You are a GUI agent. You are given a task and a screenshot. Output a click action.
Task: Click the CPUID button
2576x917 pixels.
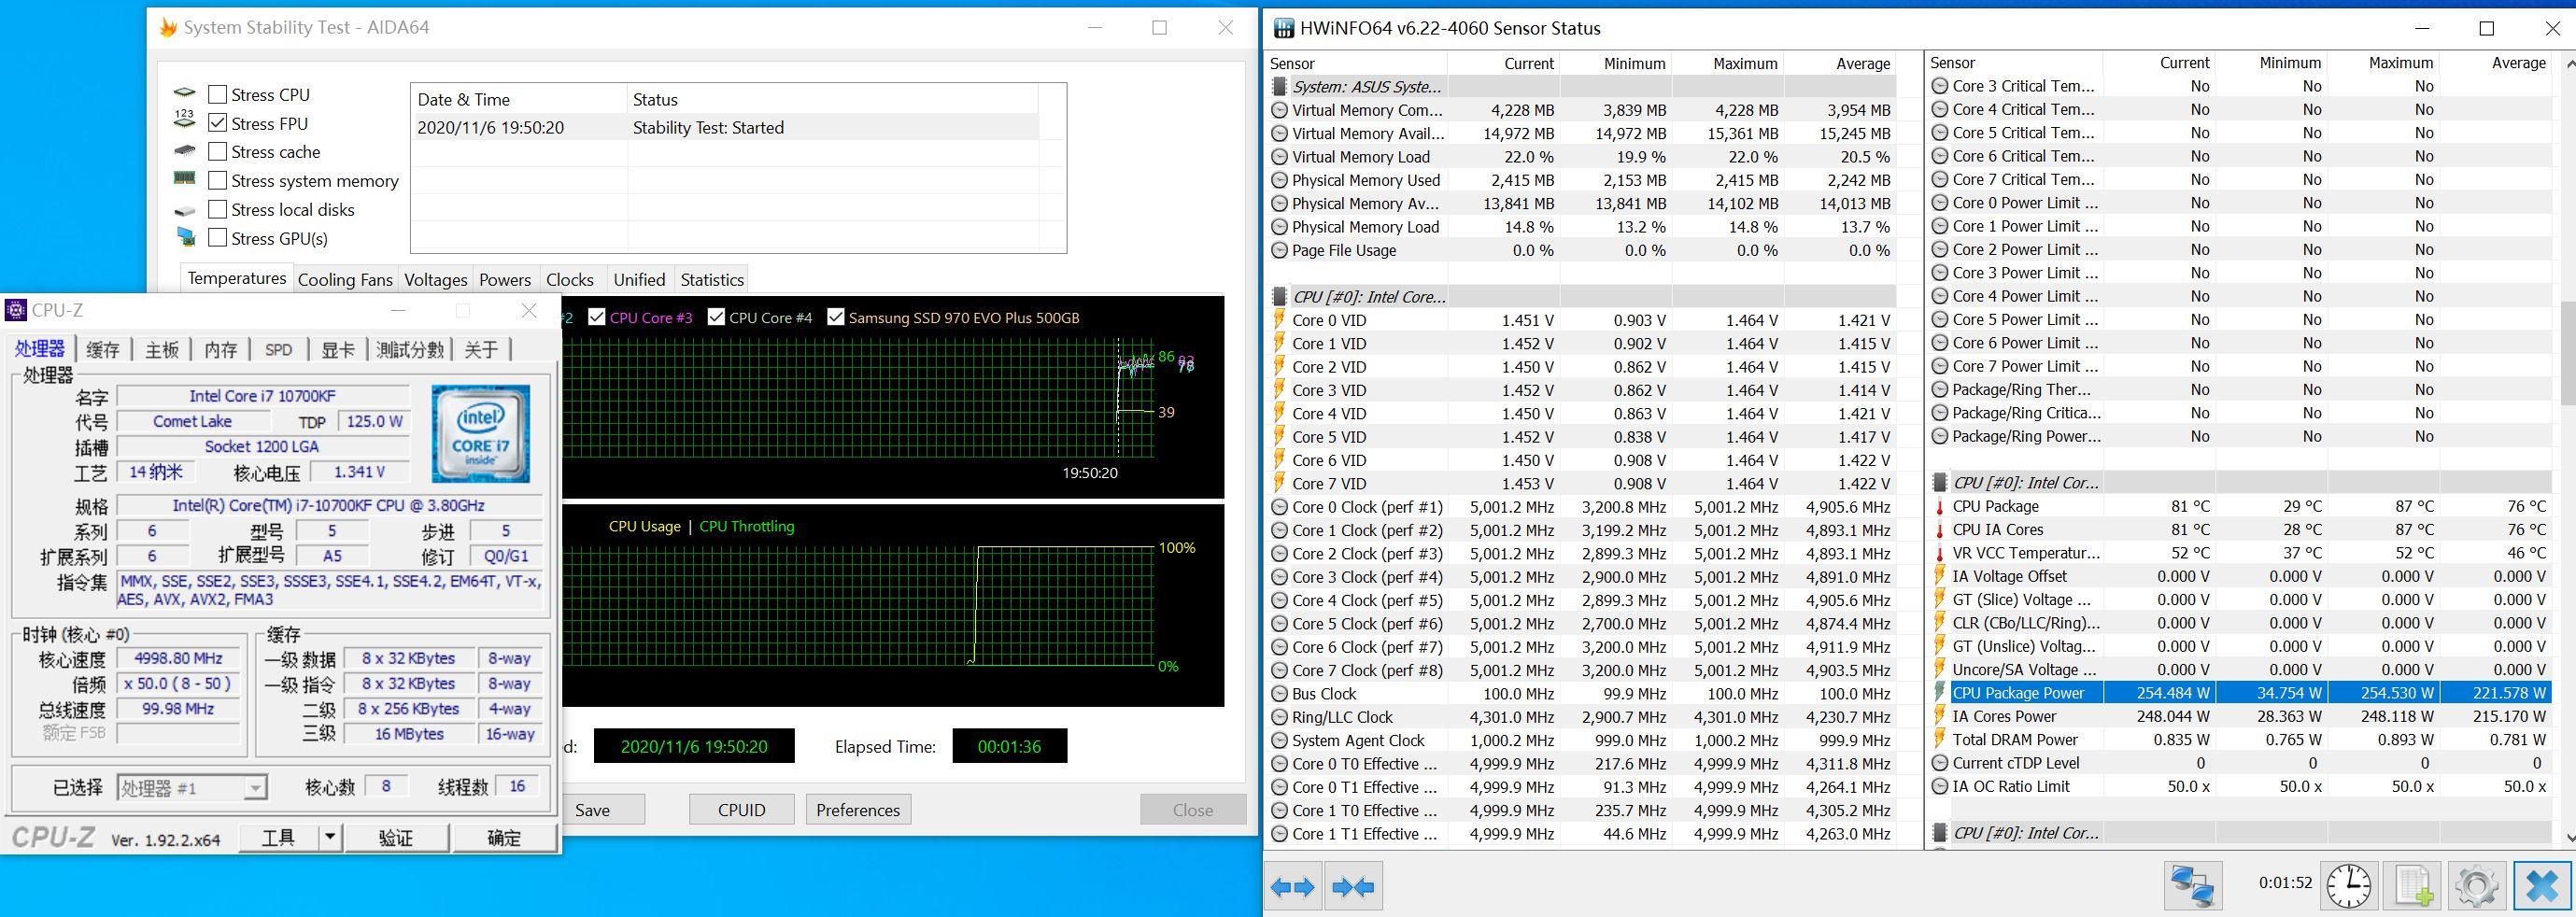[x=742, y=810]
